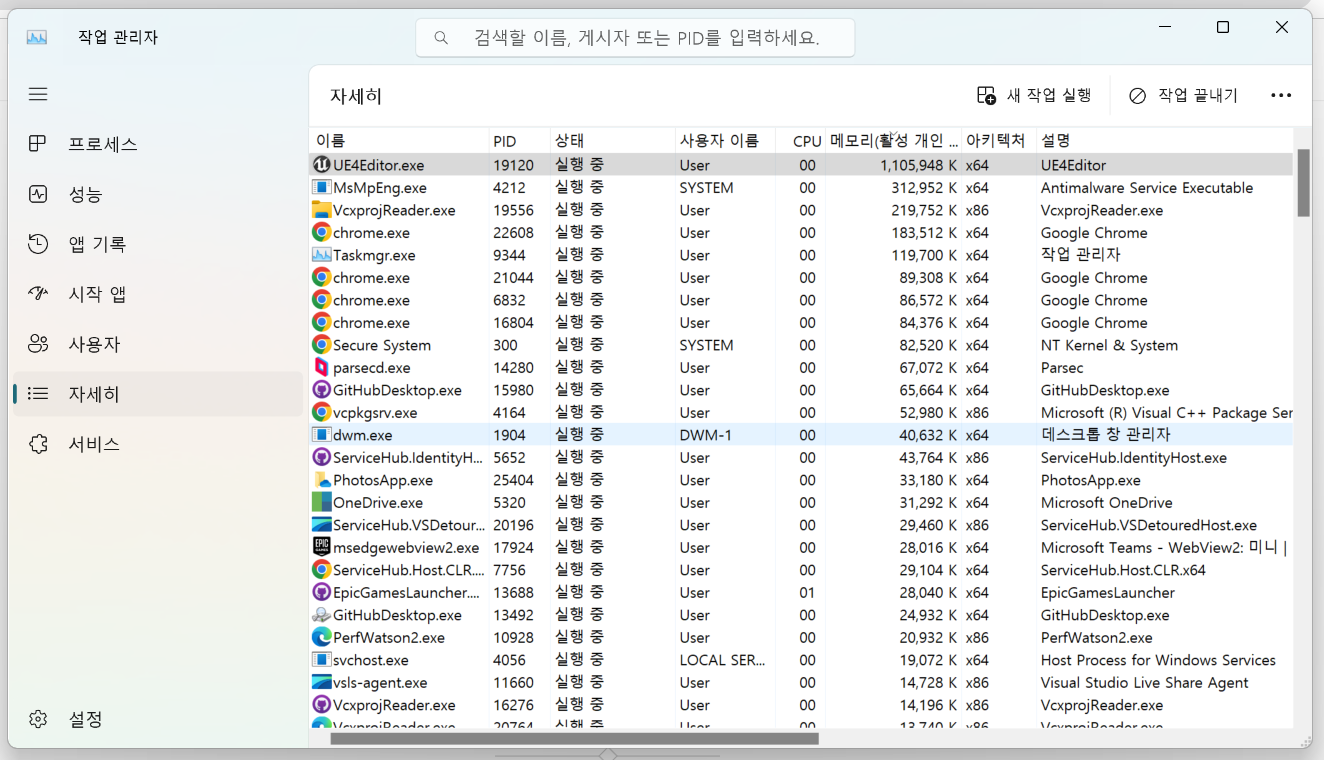Click the vertical scrollbar thumb
Screen dimensions: 1324x760
point(1304,183)
